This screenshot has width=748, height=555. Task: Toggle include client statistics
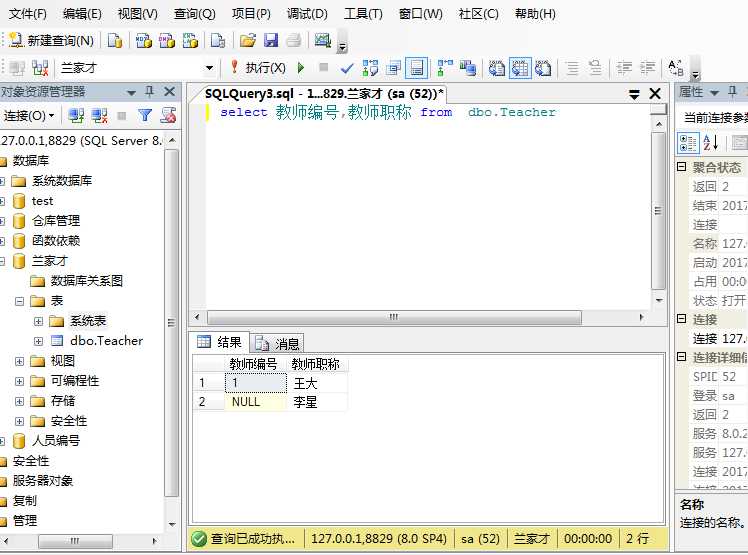pos(468,68)
